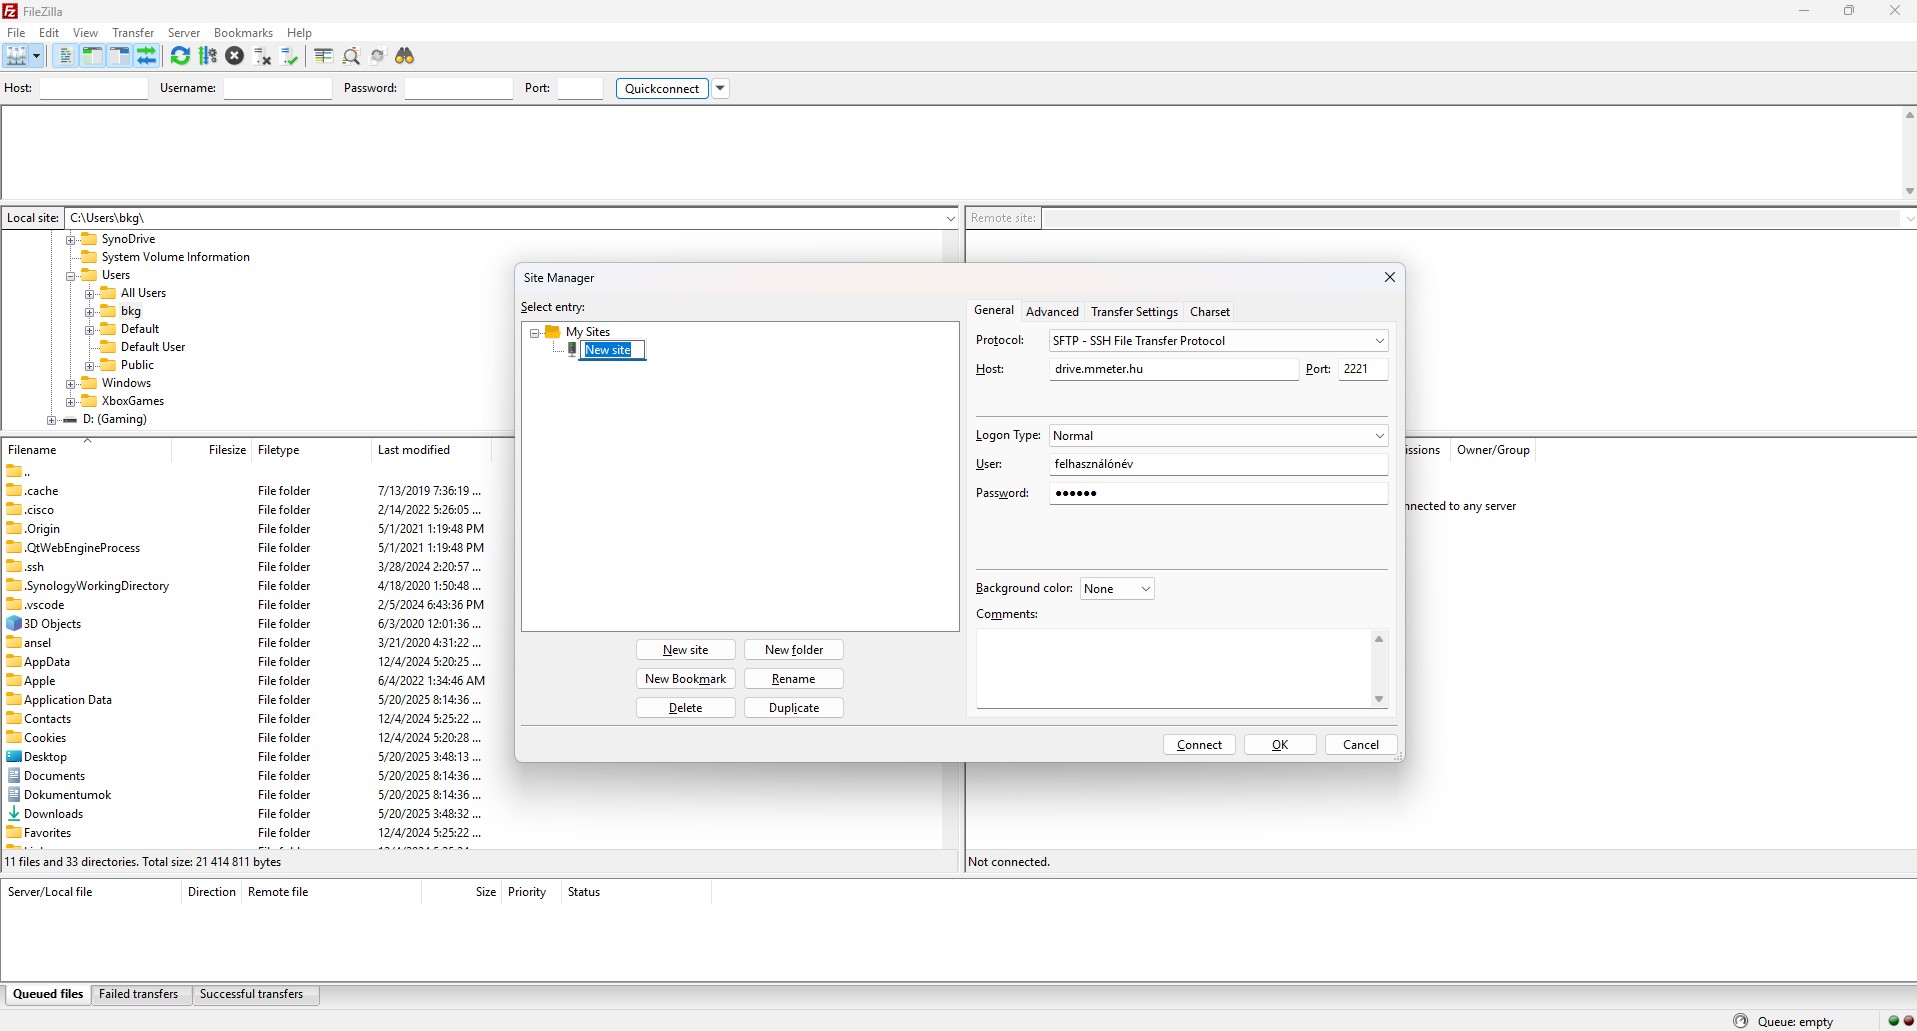Viewport: 1917px width, 1031px height.
Task: Open the File menu
Action: click(x=16, y=33)
